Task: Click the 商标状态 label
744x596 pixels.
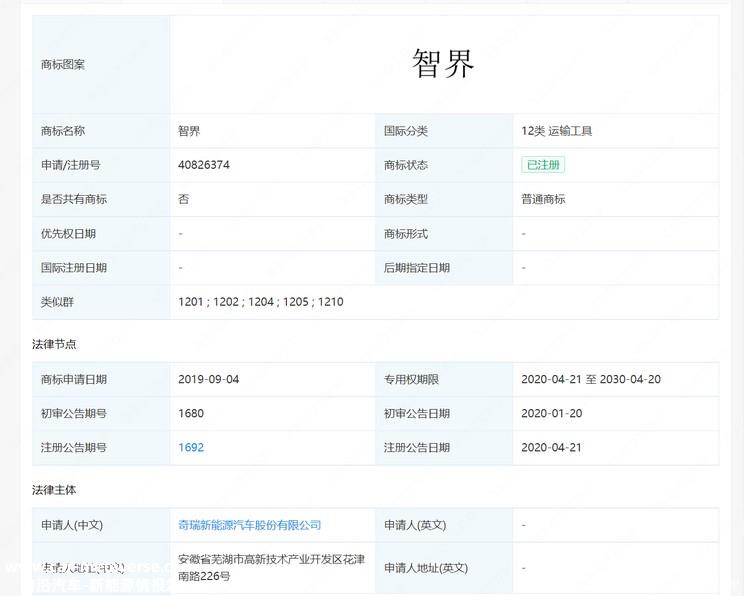Action: (406, 165)
